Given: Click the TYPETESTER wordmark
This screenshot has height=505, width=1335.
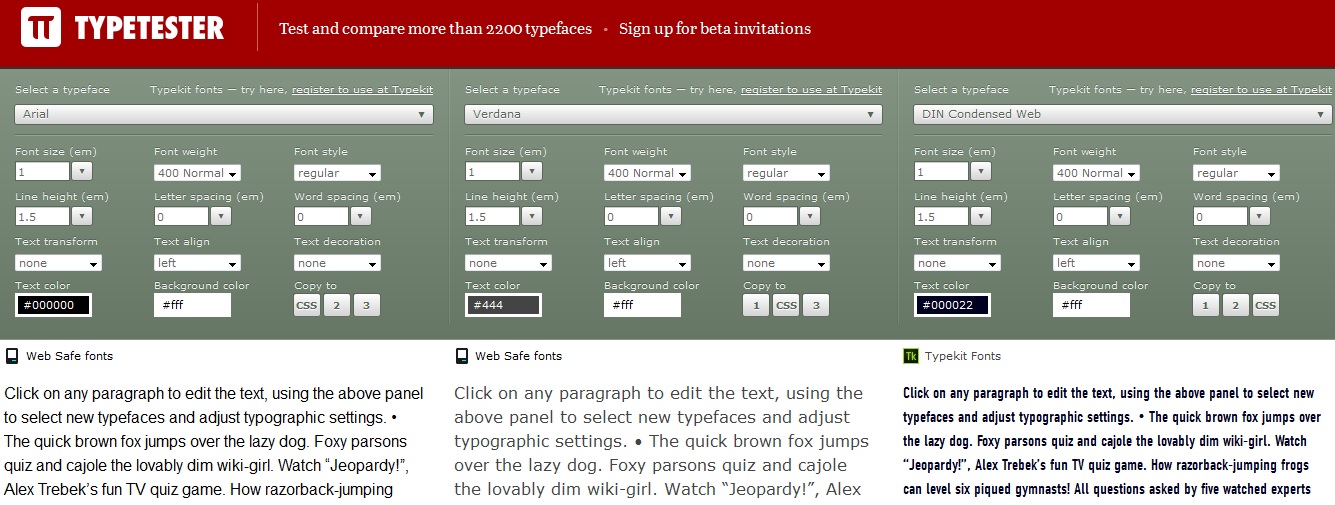Looking at the screenshot, I should click(x=150, y=29).
